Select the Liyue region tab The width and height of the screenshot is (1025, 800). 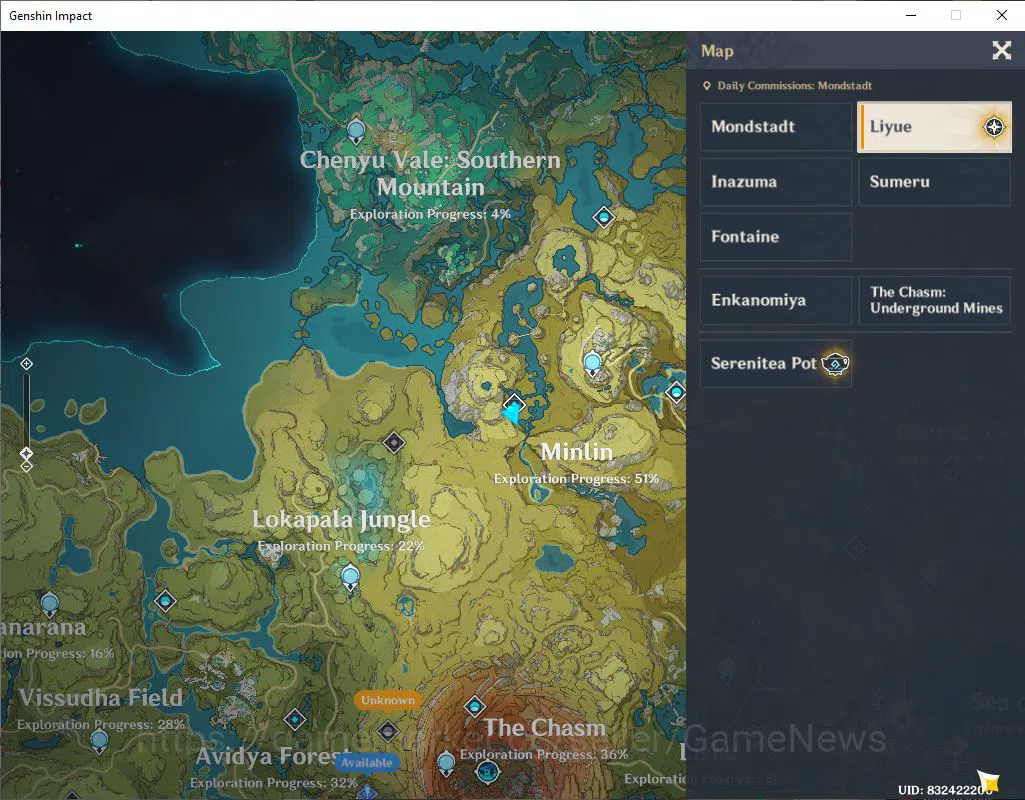click(934, 127)
